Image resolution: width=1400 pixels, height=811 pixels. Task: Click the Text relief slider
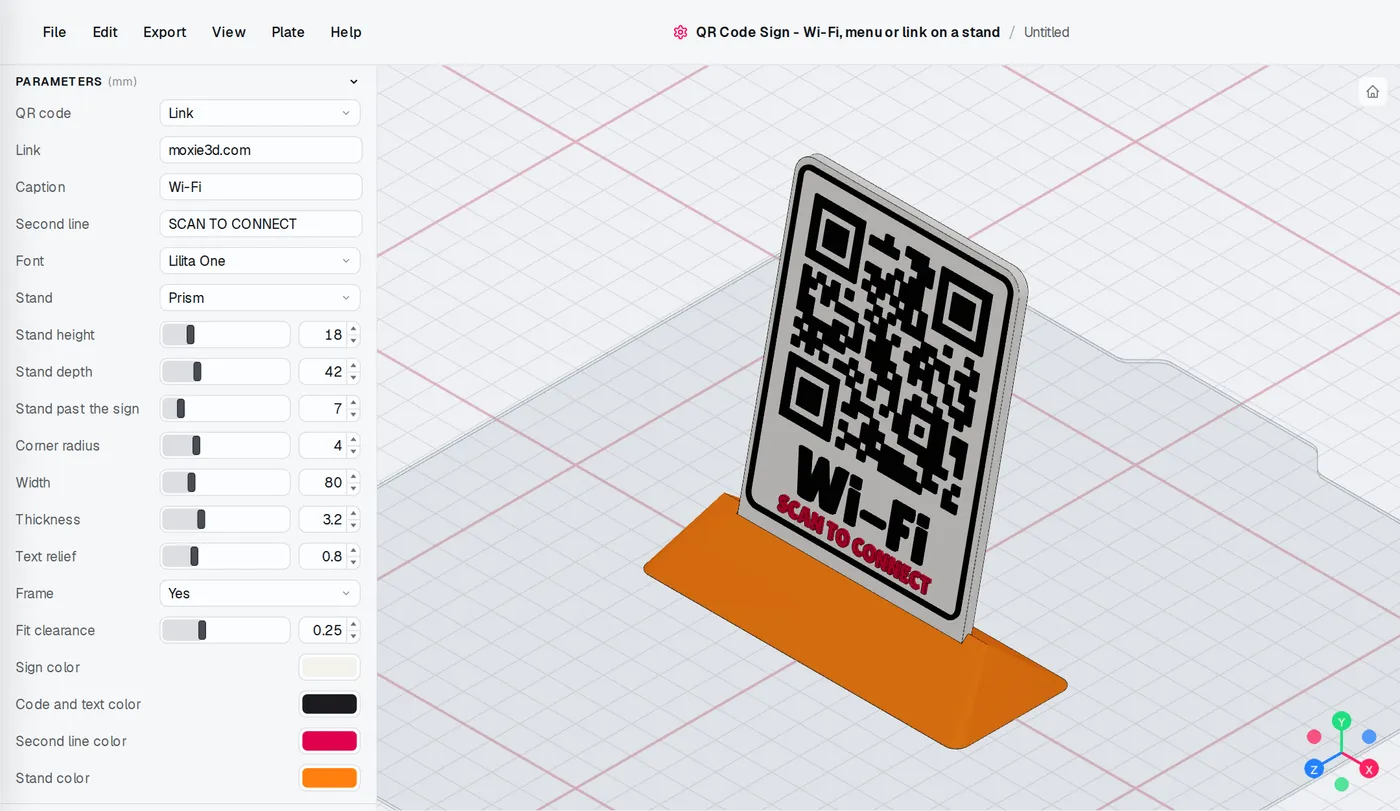[x=225, y=557]
